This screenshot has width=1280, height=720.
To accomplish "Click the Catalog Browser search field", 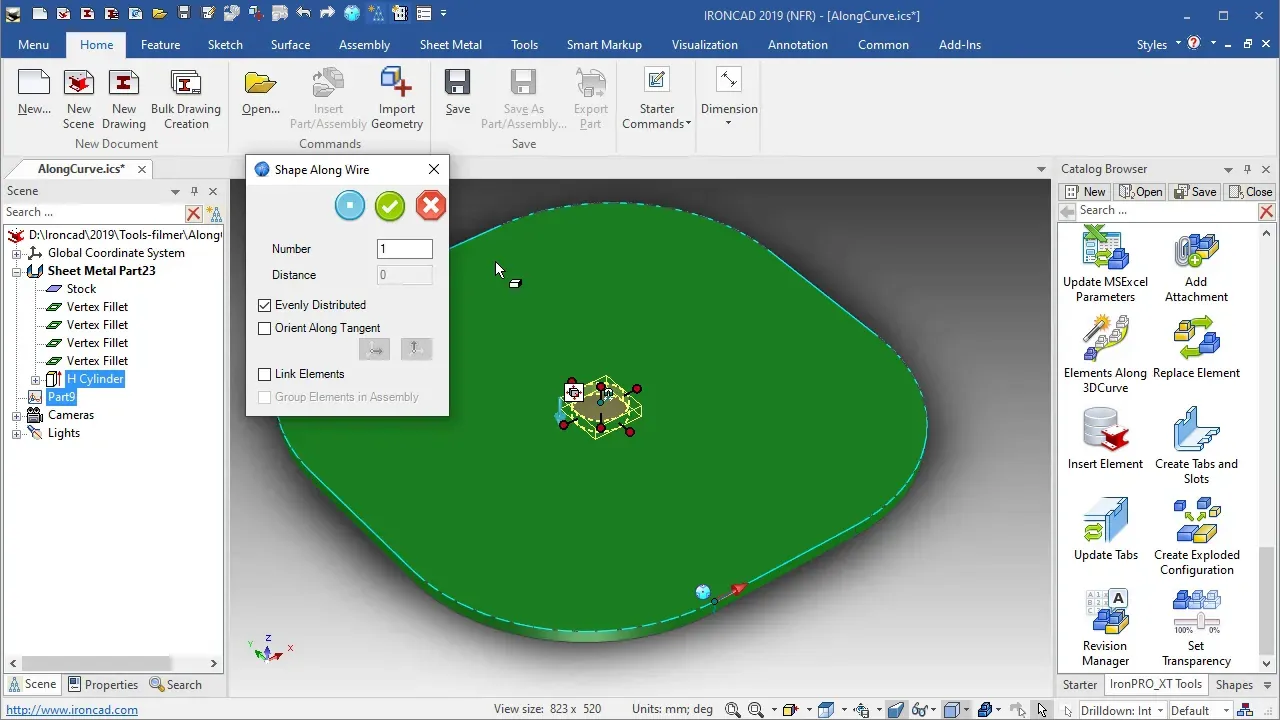I will click(x=1167, y=211).
